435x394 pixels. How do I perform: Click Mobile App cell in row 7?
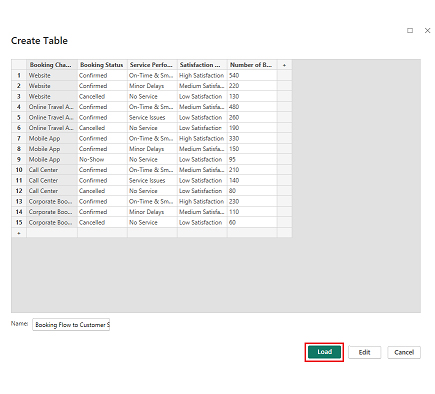[52, 138]
